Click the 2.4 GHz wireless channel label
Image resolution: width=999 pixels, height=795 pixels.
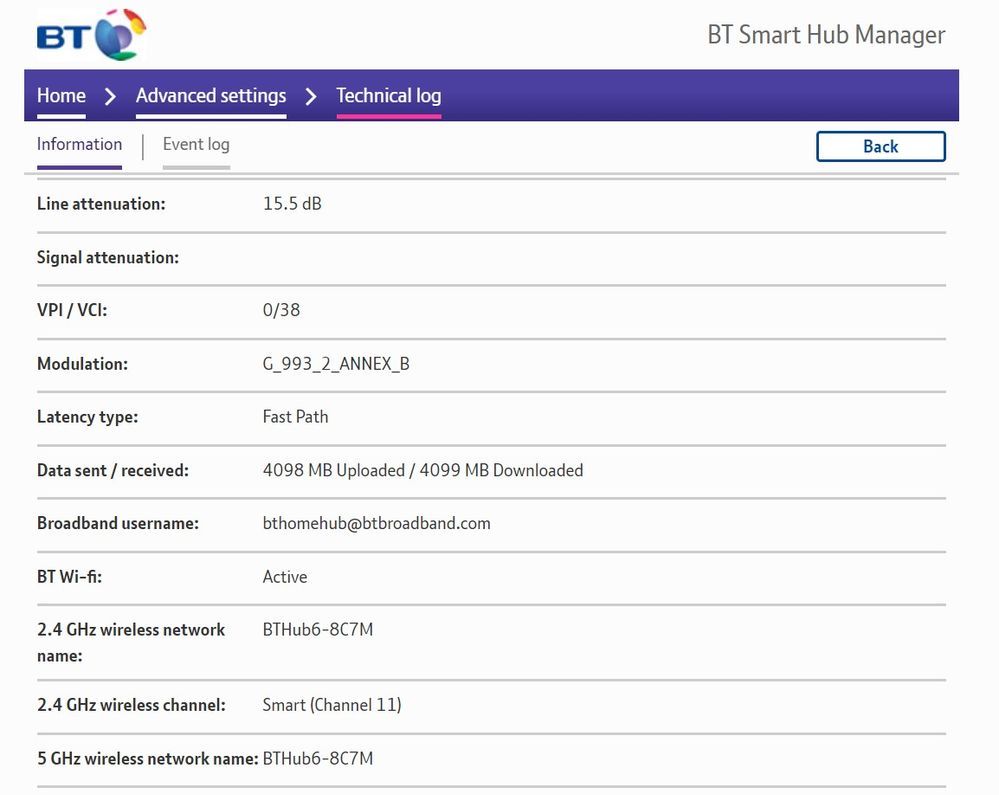131,705
